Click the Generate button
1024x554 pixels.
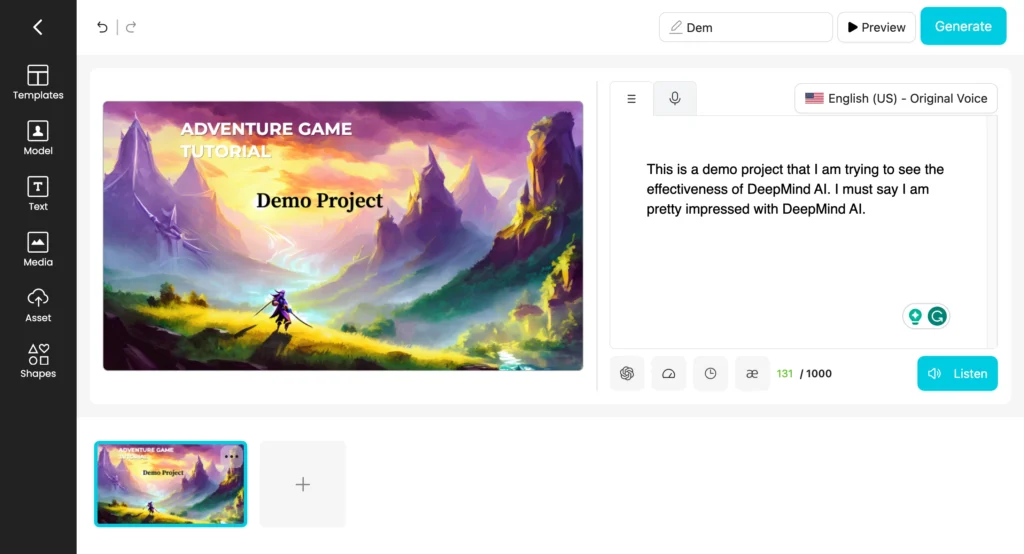pyautogui.click(x=963, y=26)
